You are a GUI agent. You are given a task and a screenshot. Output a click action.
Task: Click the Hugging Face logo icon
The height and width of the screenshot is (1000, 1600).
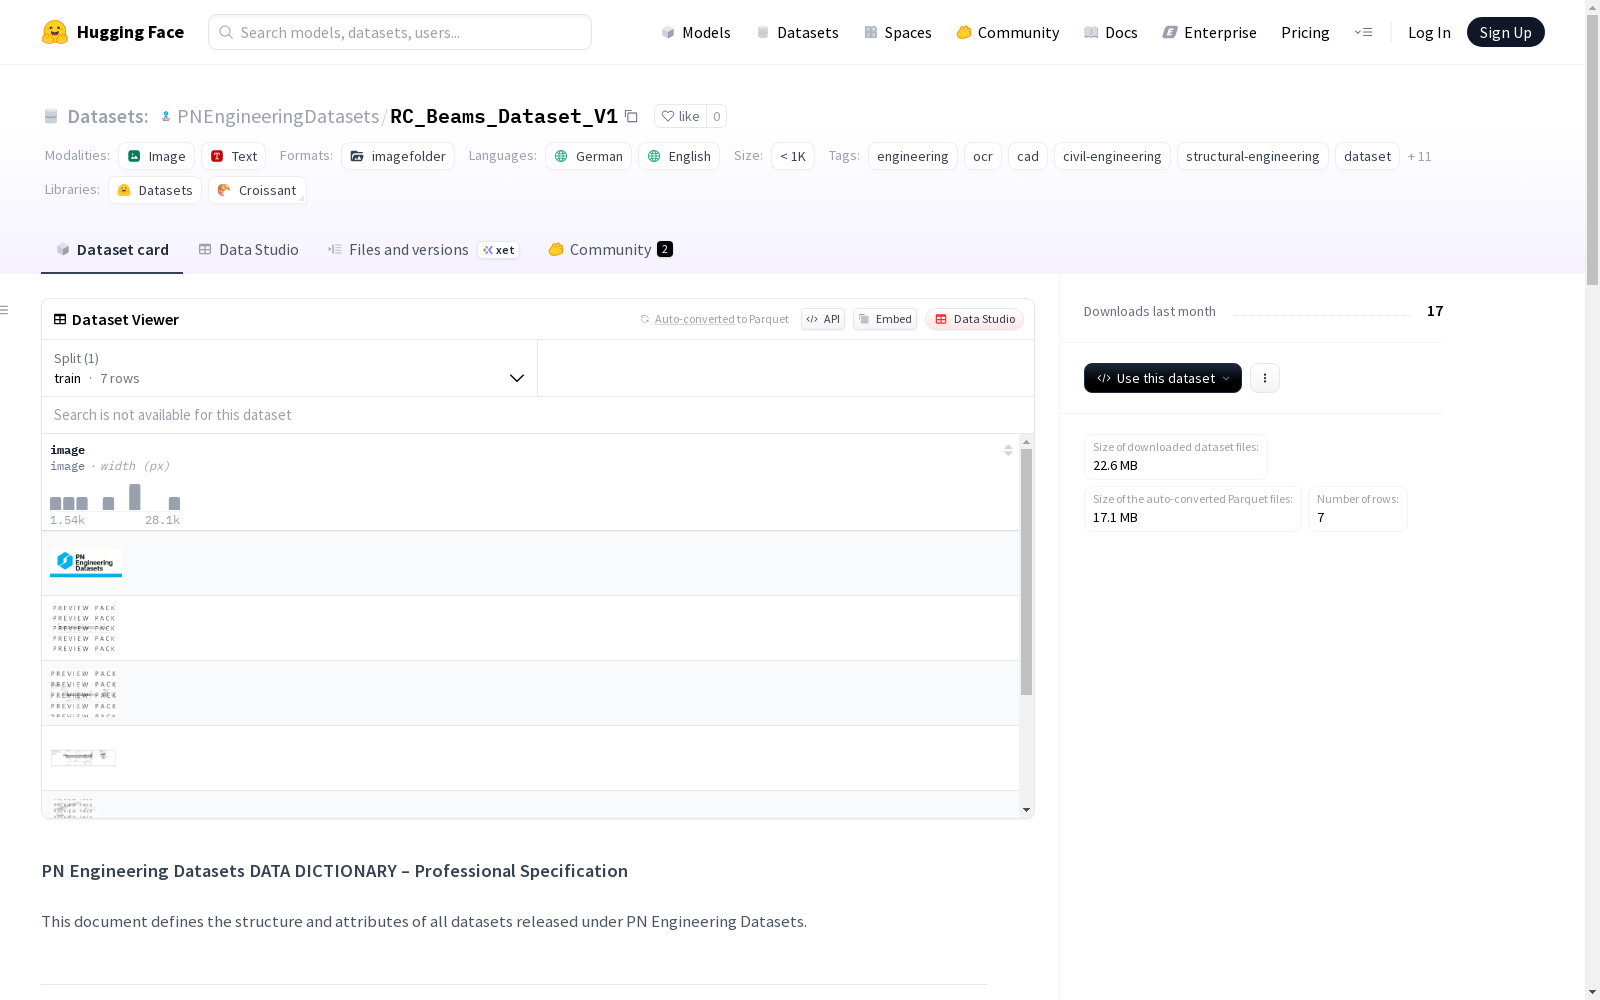click(x=55, y=32)
